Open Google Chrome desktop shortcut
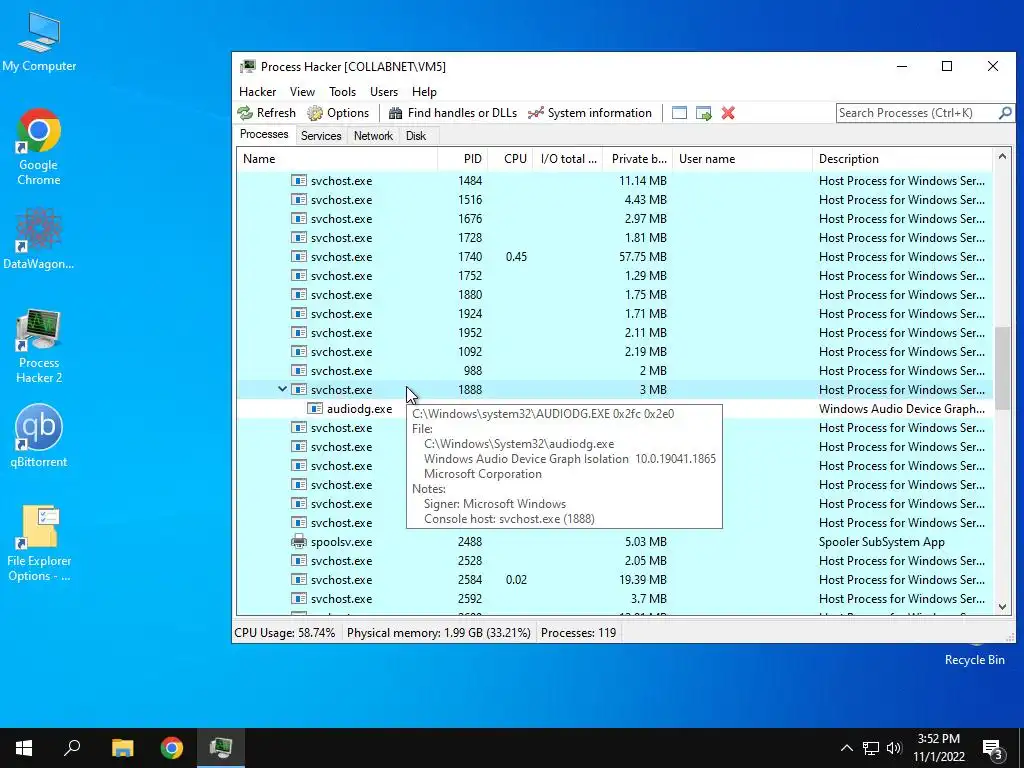The width and height of the screenshot is (1024, 768). pyautogui.click(x=39, y=148)
